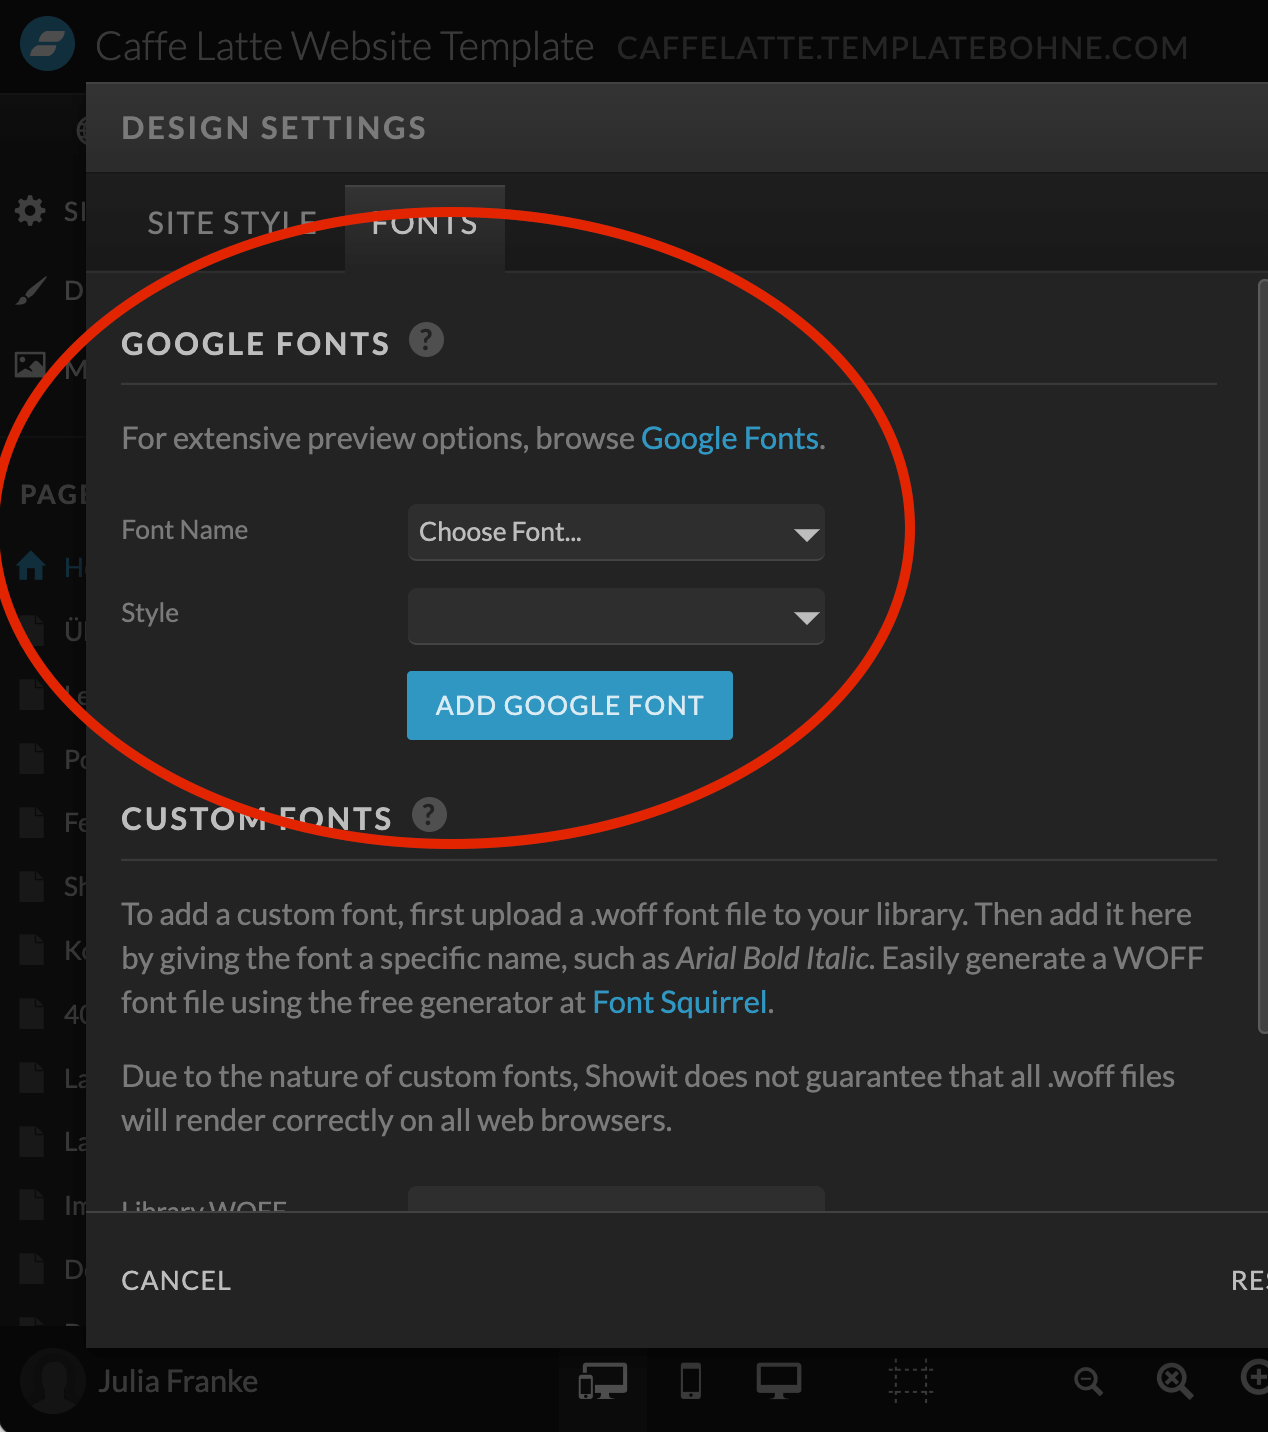Click the design brush icon in sidebar

coord(31,291)
